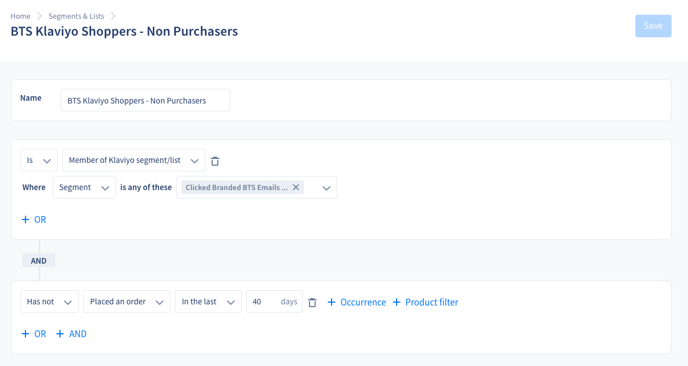The height and width of the screenshot is (366, 688).
Task: Delete the Klaviyo segment/list condition via trash icon
Action: click(x=215, y=161)
